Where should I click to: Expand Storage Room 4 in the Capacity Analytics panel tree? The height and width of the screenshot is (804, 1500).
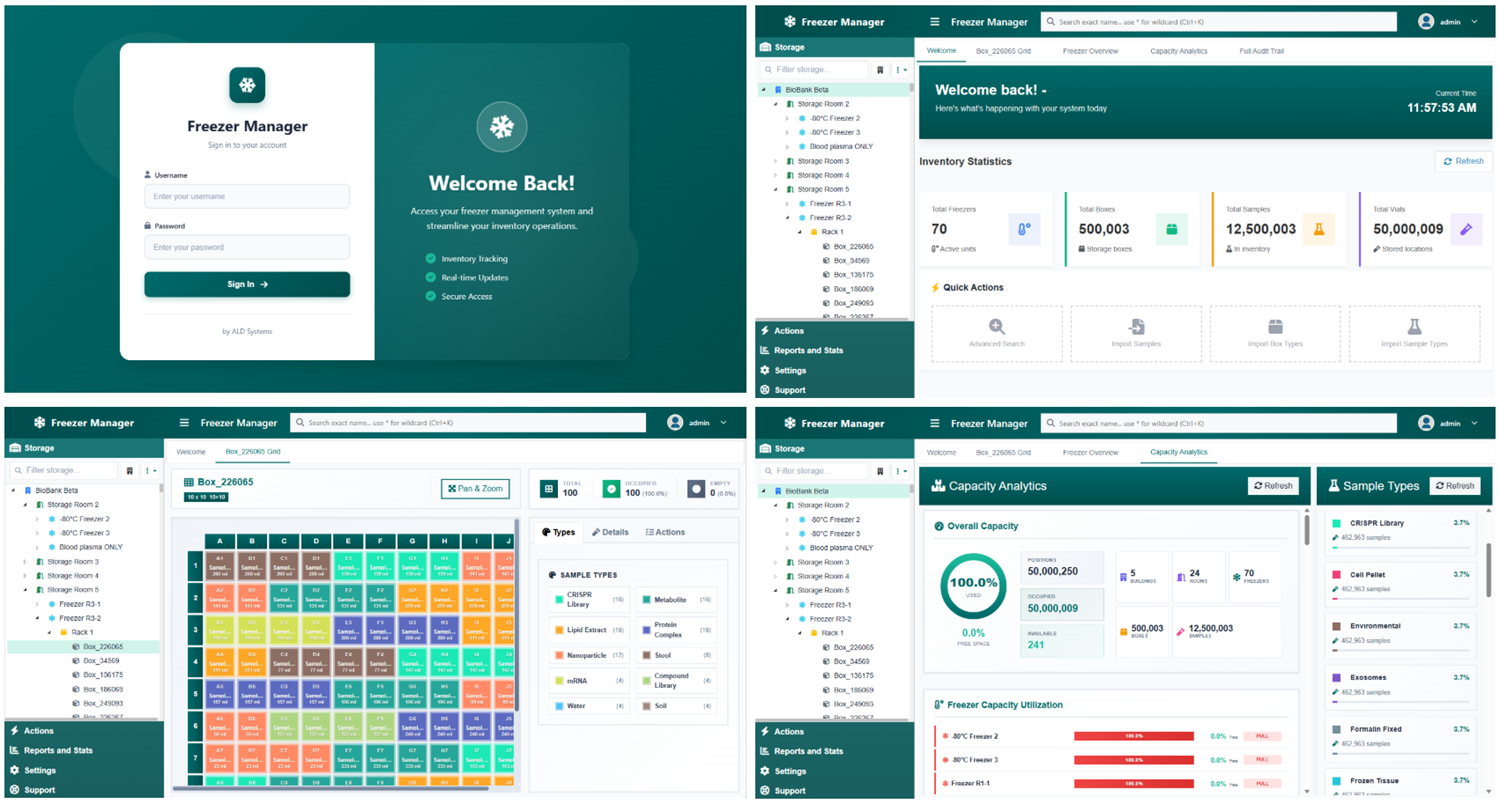[777, 576]
